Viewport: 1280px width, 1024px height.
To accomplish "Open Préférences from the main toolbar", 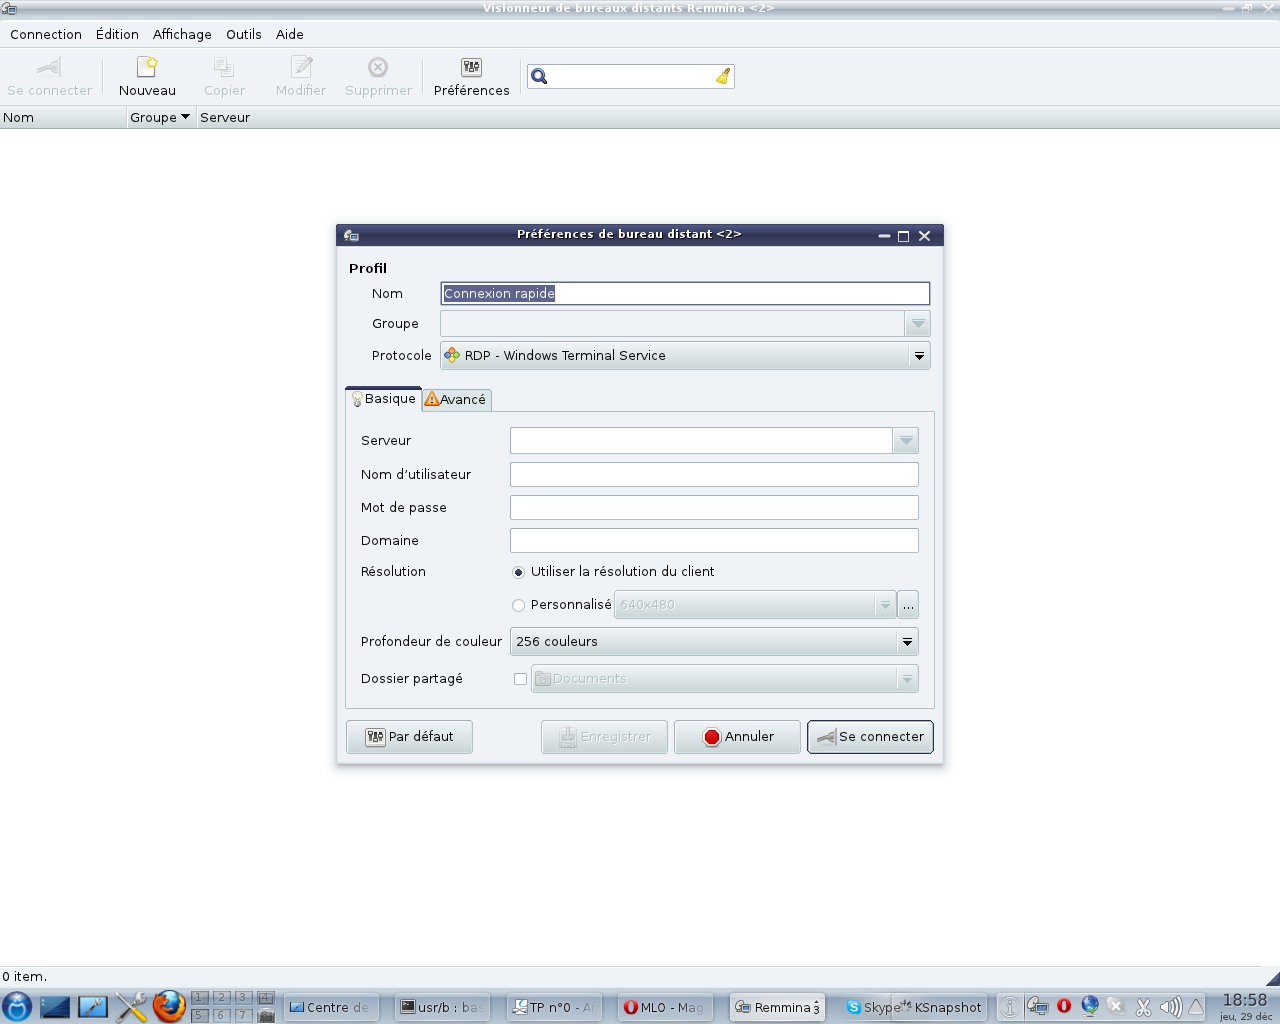I will coord(471,76).
